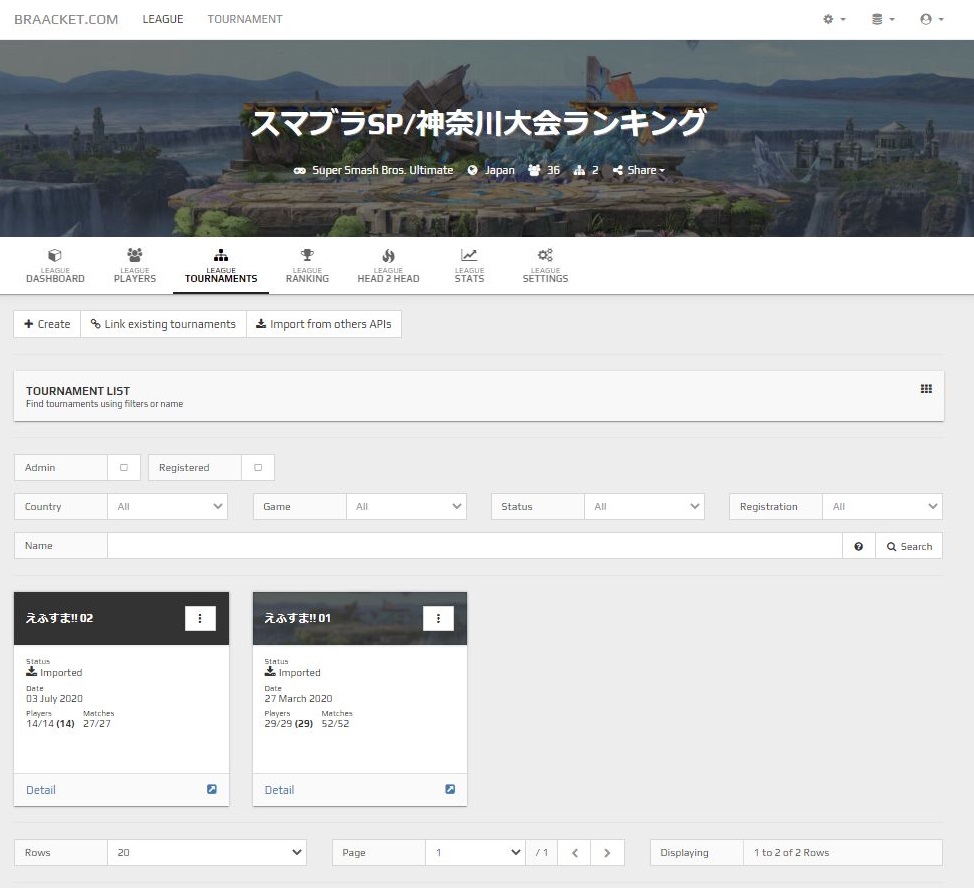
Task: Expand the Country filter dropdown
Action: point(168,507)
